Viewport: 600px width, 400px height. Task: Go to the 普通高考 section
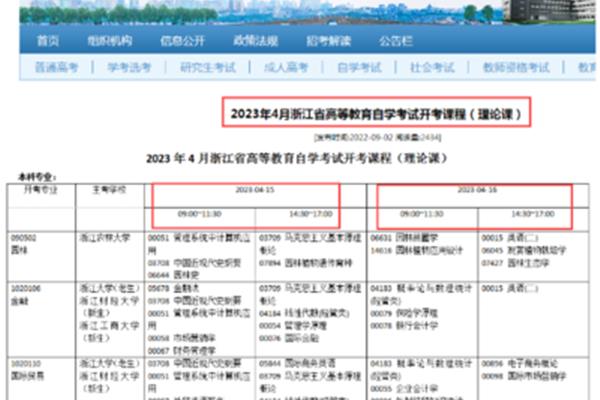pos(56,67)
